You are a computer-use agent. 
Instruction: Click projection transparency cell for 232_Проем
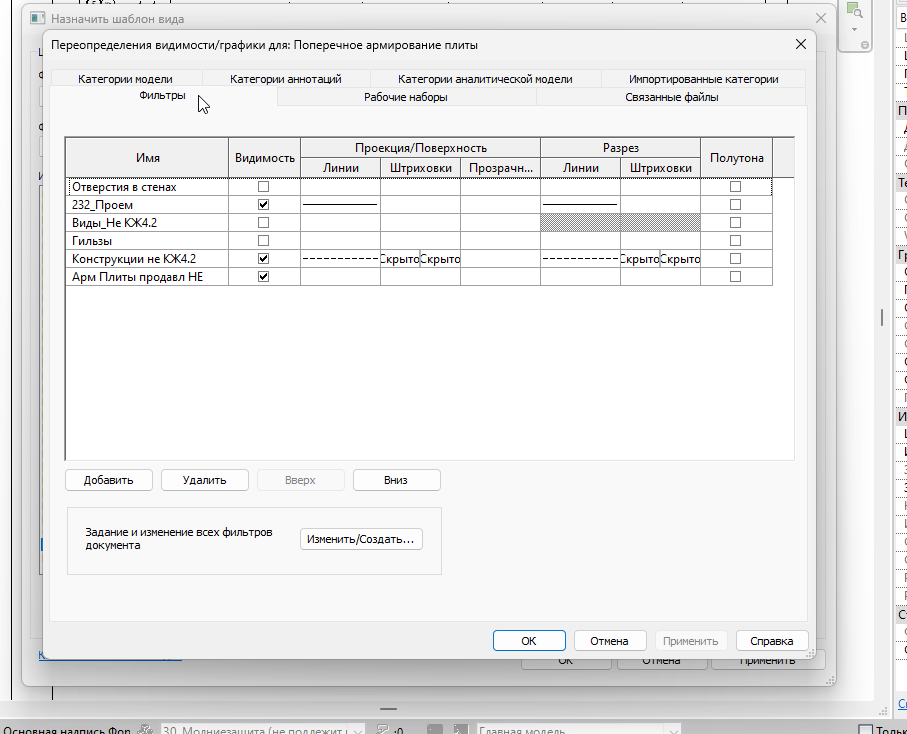pos(500,204)
